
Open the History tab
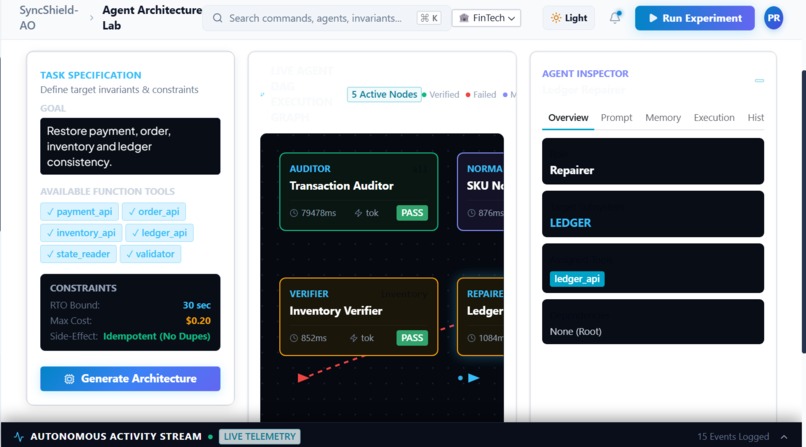coord(755,118)
